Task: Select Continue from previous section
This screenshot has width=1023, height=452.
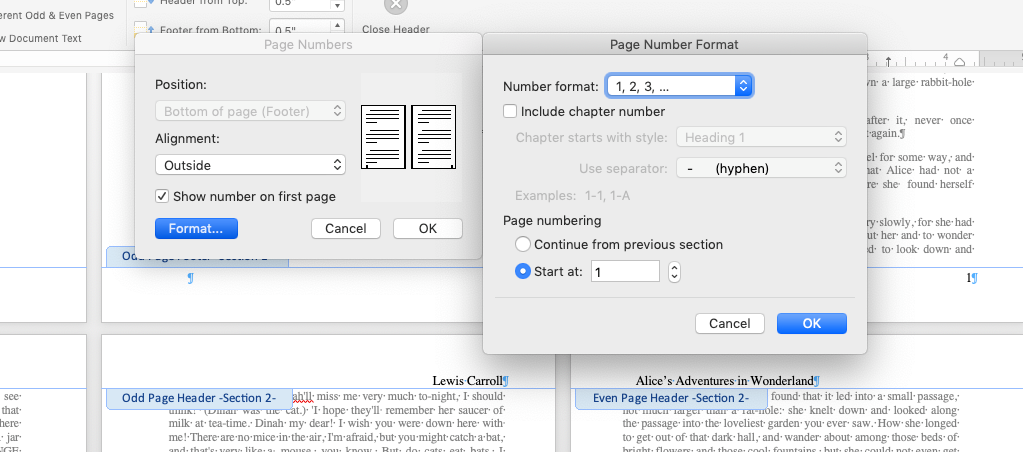Action: [x=523, y=245]
